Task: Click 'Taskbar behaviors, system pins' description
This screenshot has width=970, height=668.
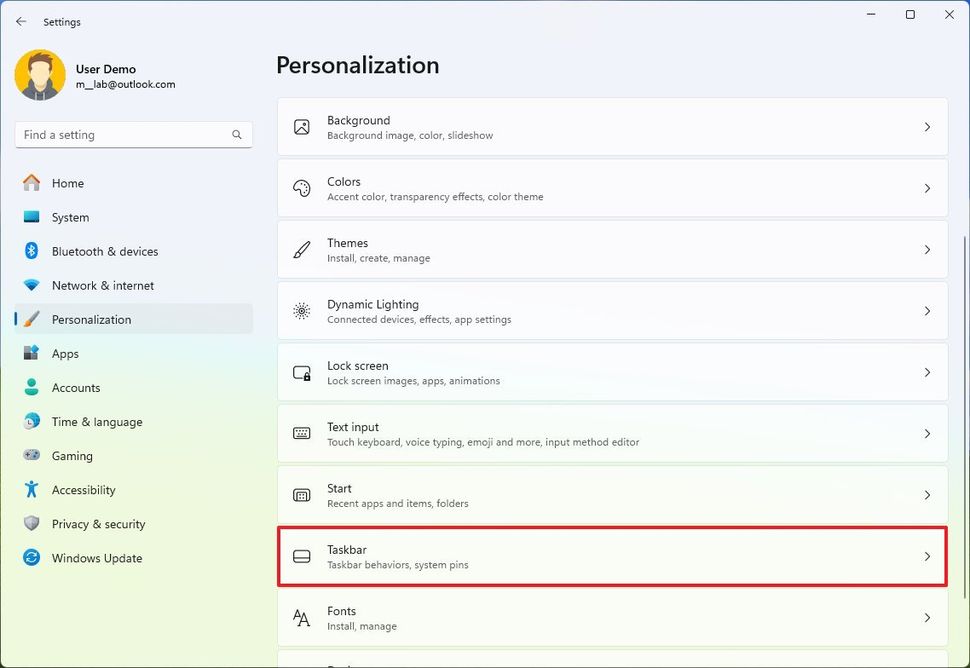Action: click(398, 565)
